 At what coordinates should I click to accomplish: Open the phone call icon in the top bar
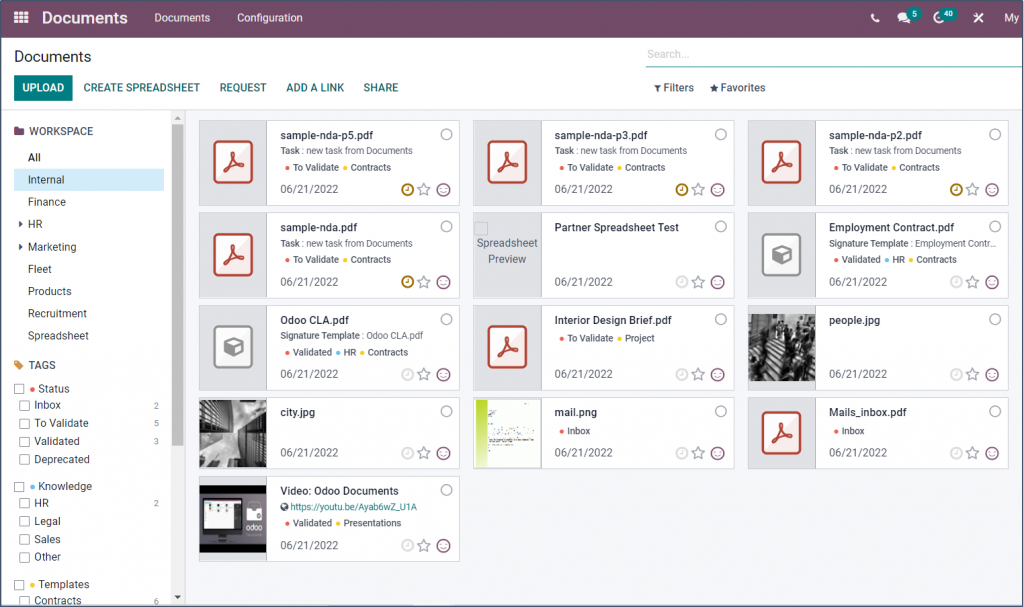pyautogui.click(x=874, y=17)
